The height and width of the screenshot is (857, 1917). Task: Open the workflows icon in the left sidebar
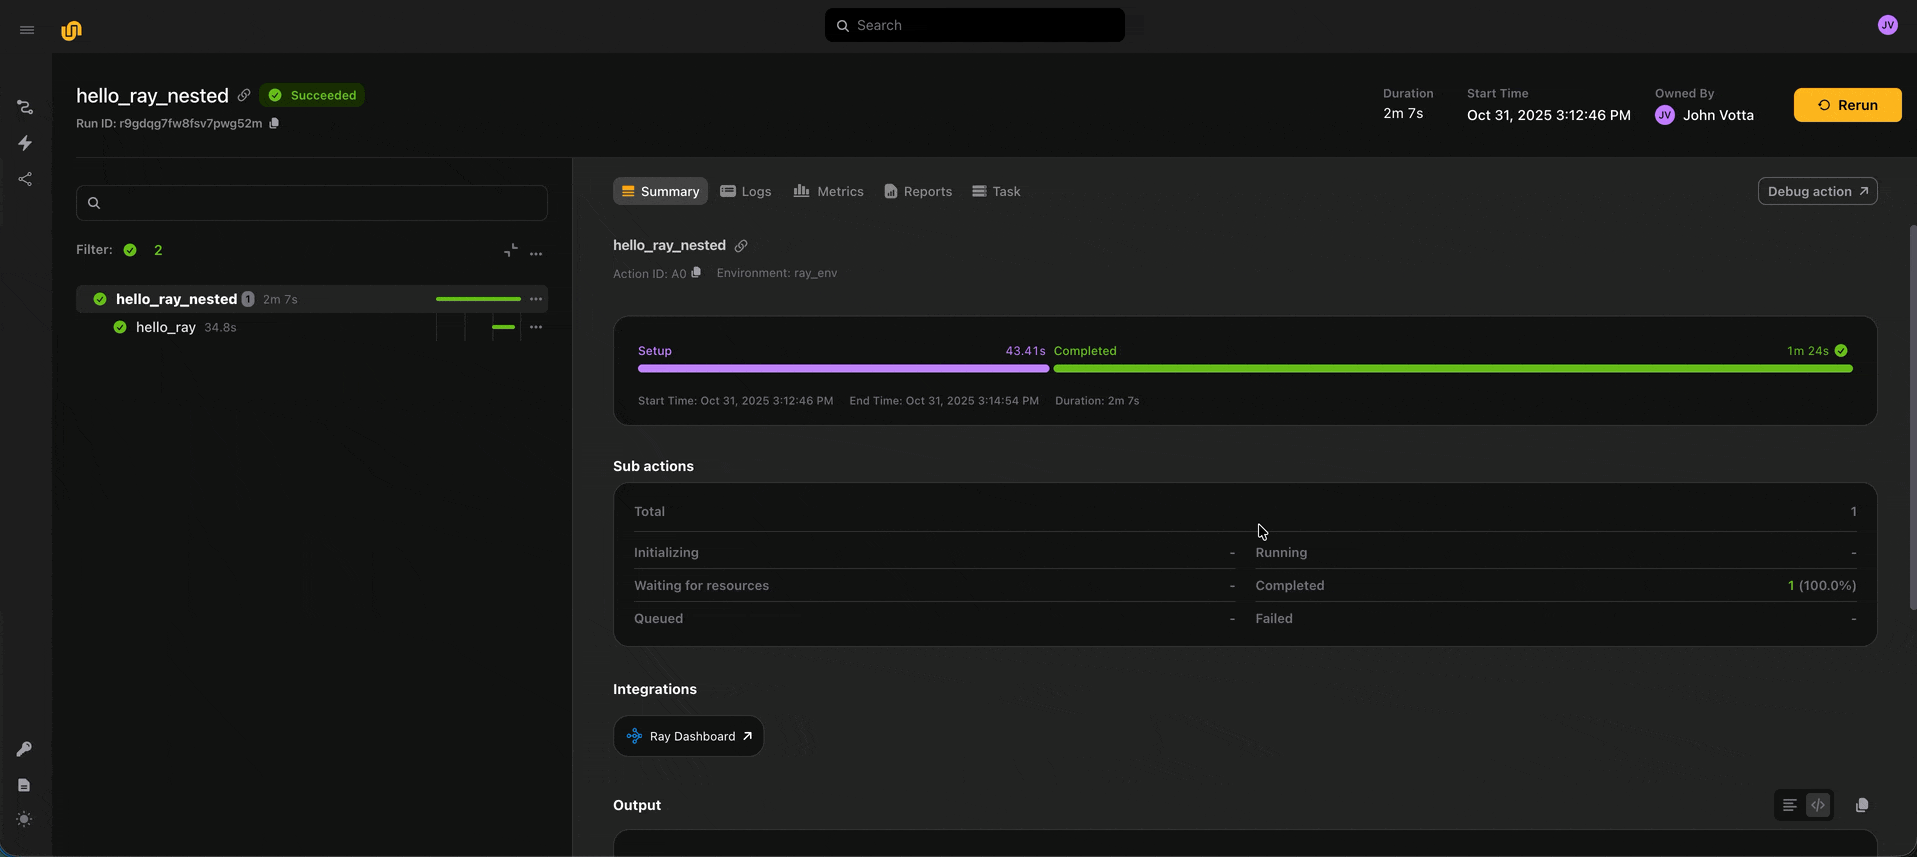pyautogui.click(x=25, y=107)
